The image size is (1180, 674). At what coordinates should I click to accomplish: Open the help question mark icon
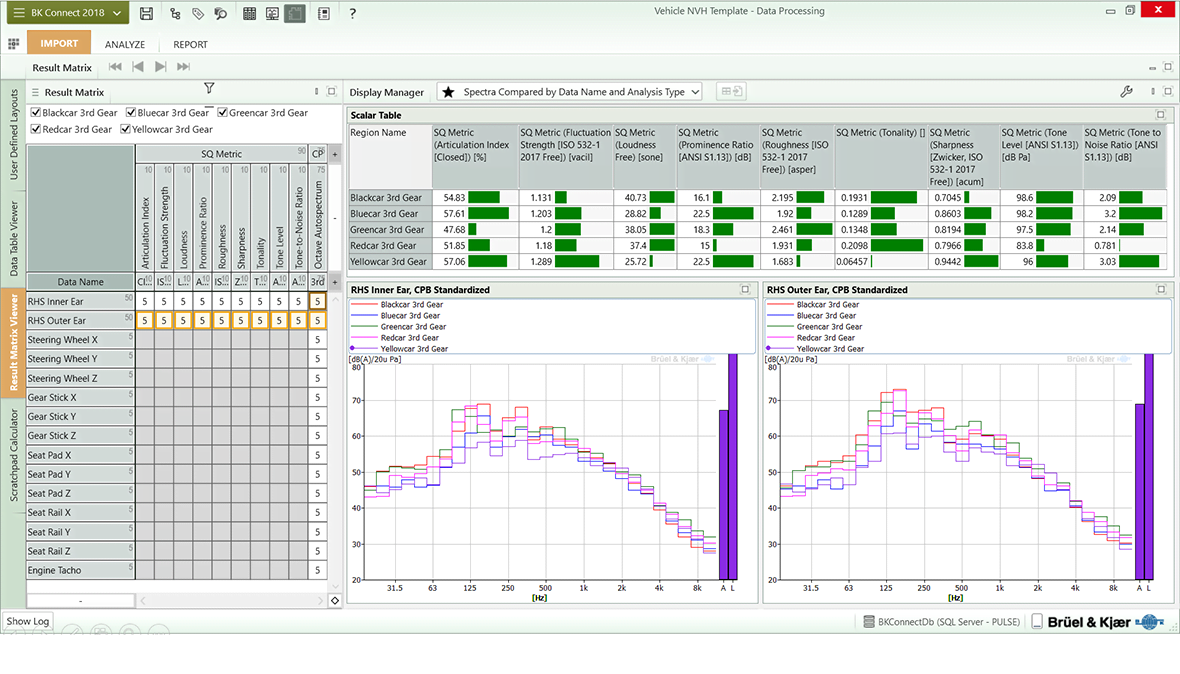[x=352, y=13]
